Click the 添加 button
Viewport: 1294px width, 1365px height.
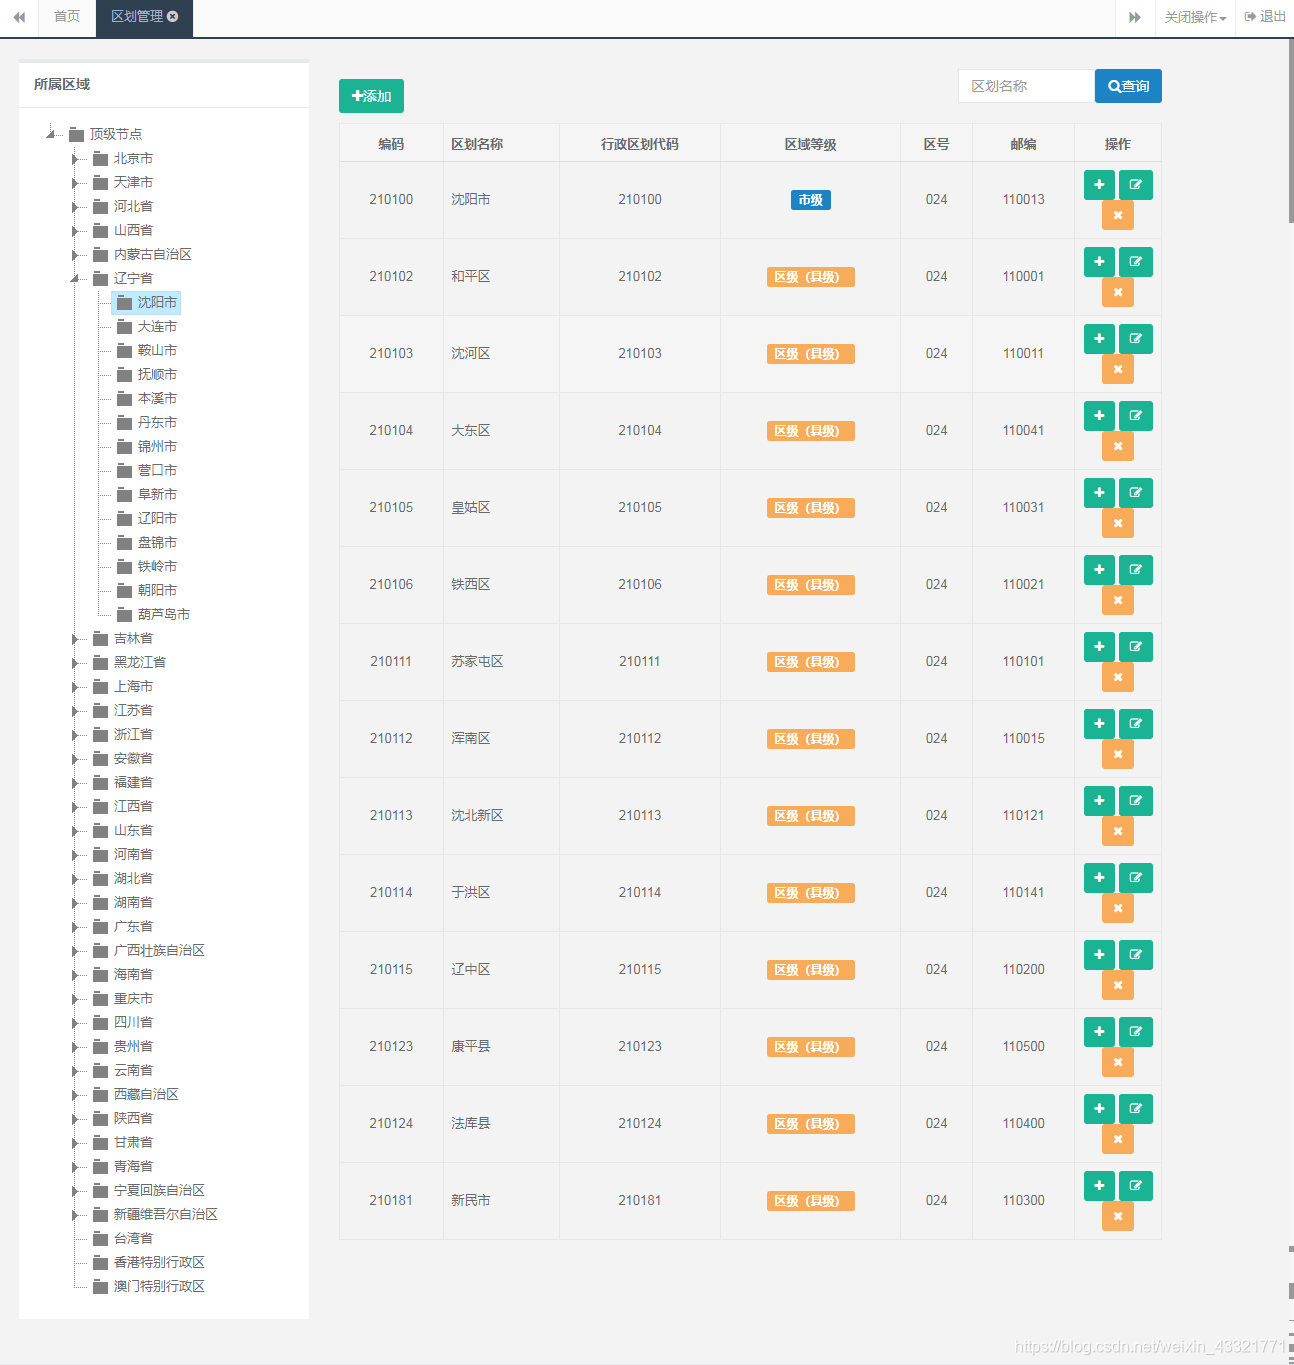[x=371, y=96]
